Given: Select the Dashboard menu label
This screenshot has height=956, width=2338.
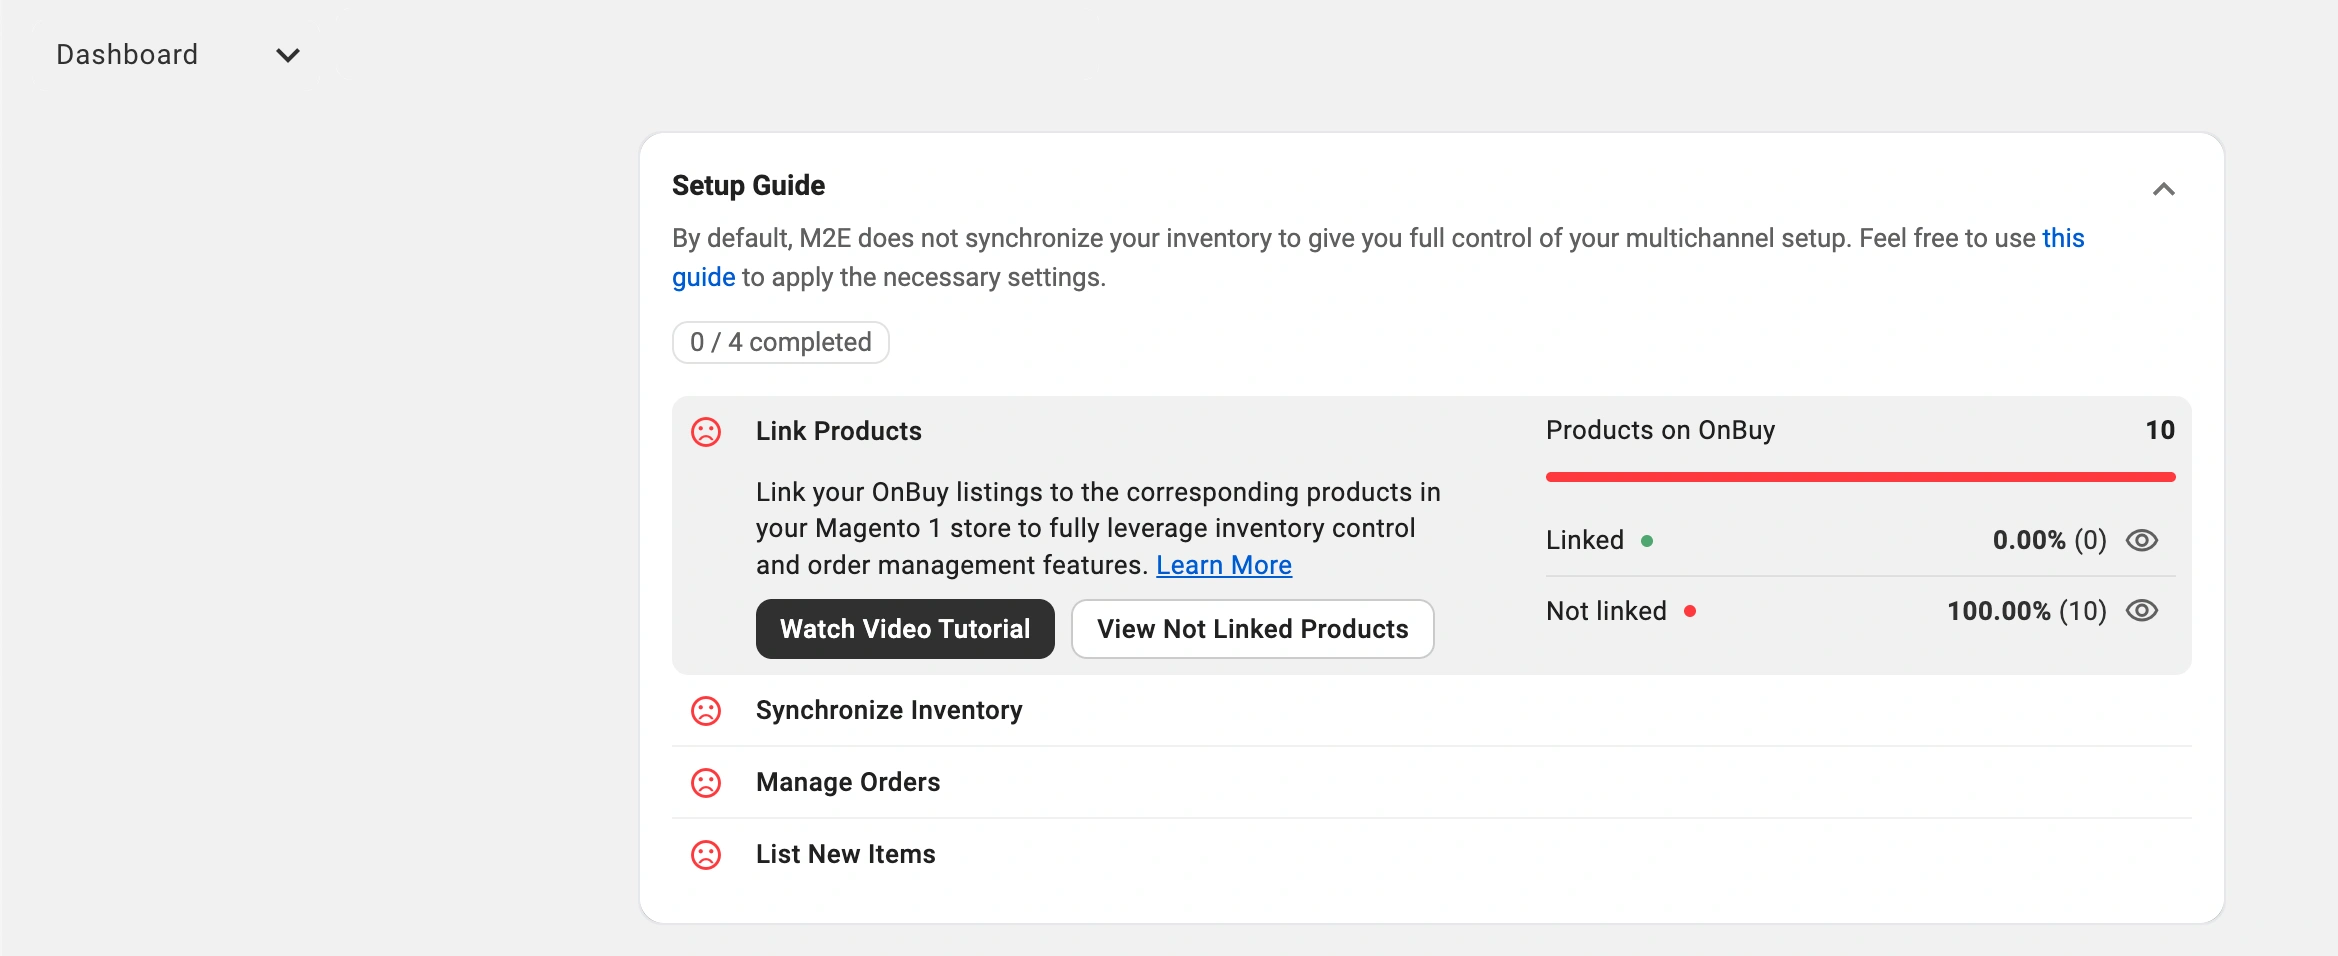Looking at the screenshot, I should pos(127,55).
